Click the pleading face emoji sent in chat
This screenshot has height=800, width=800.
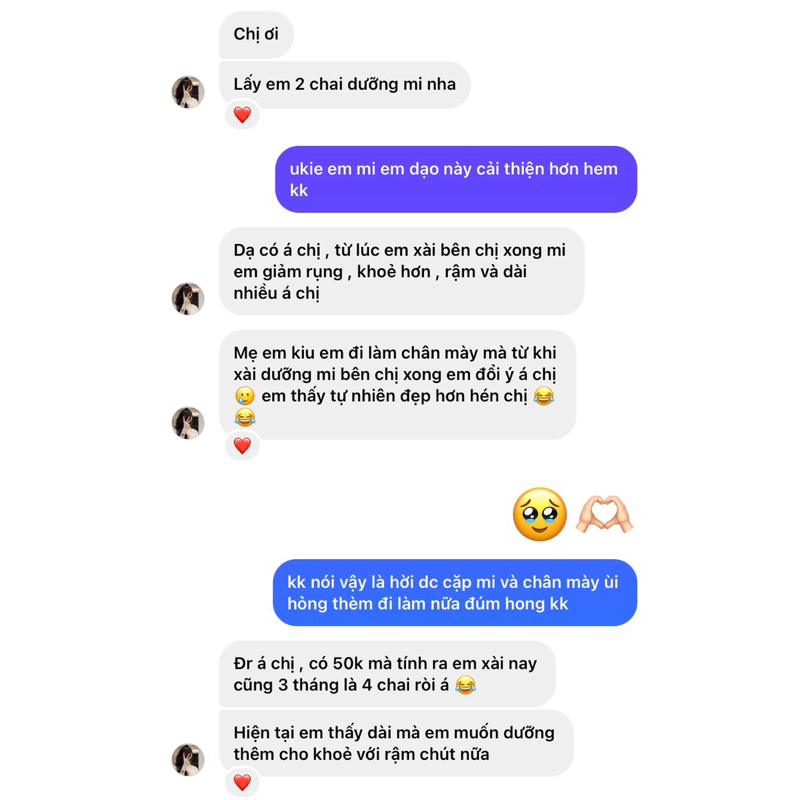(x=540, y=514)
